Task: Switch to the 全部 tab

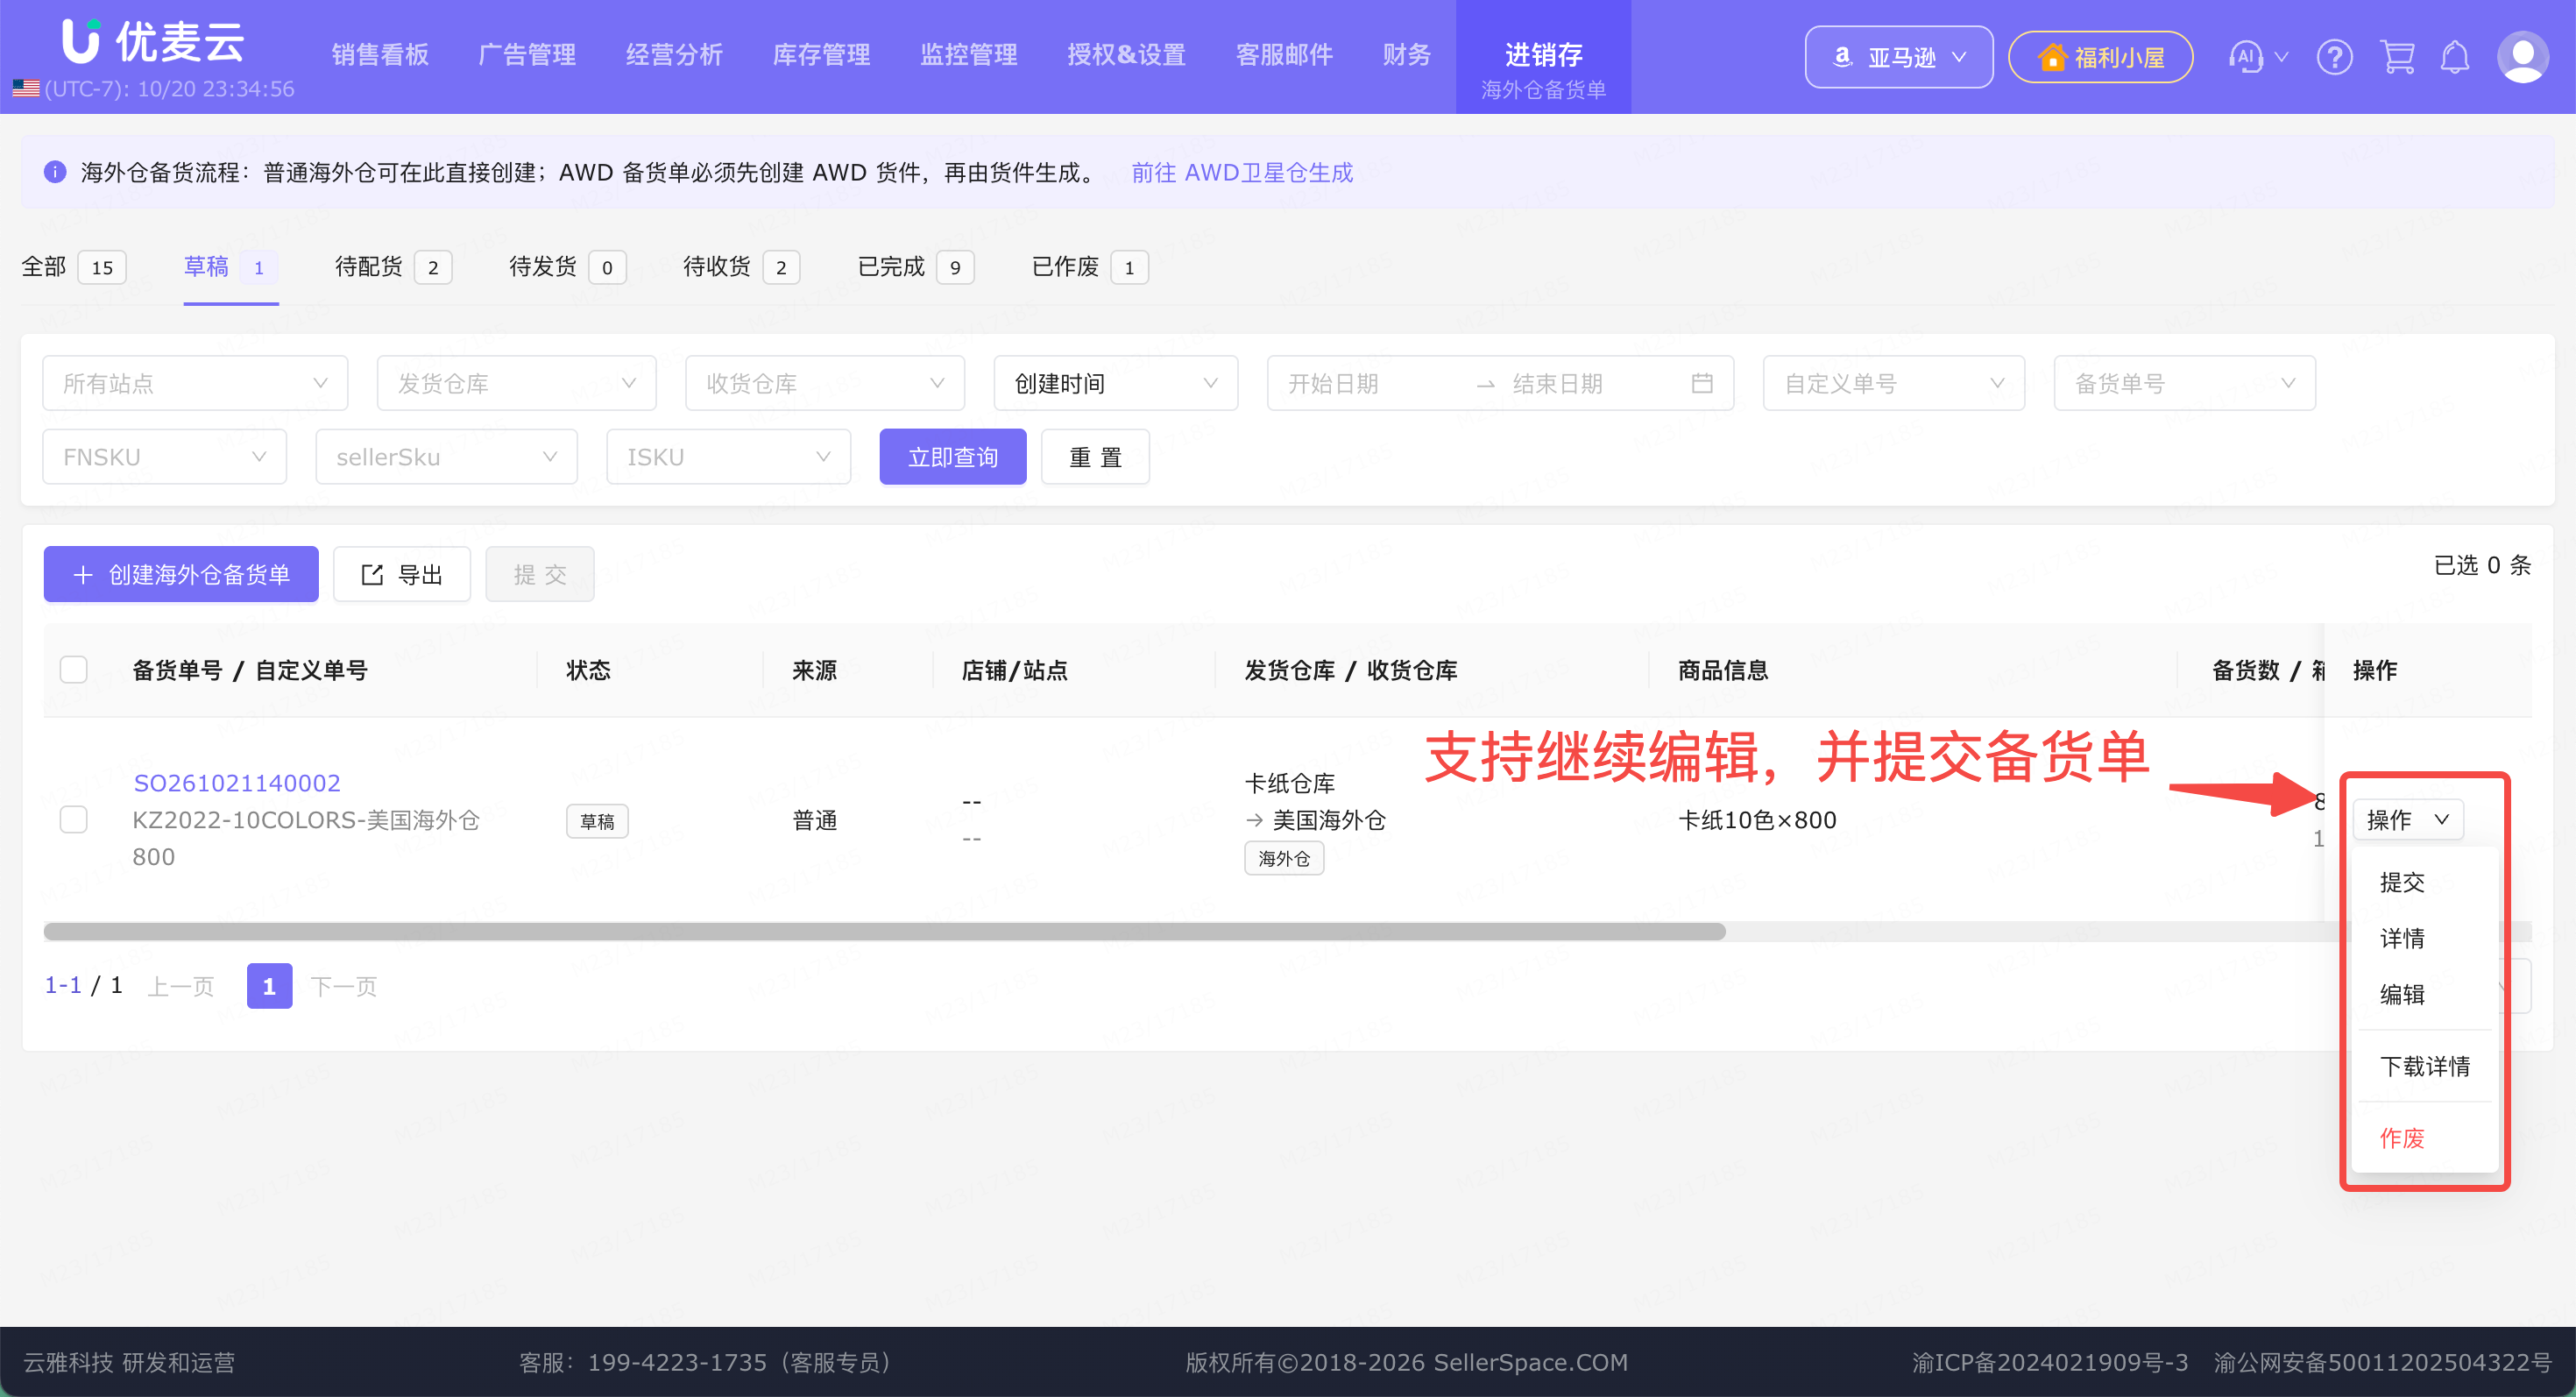Action: [74, 267]
